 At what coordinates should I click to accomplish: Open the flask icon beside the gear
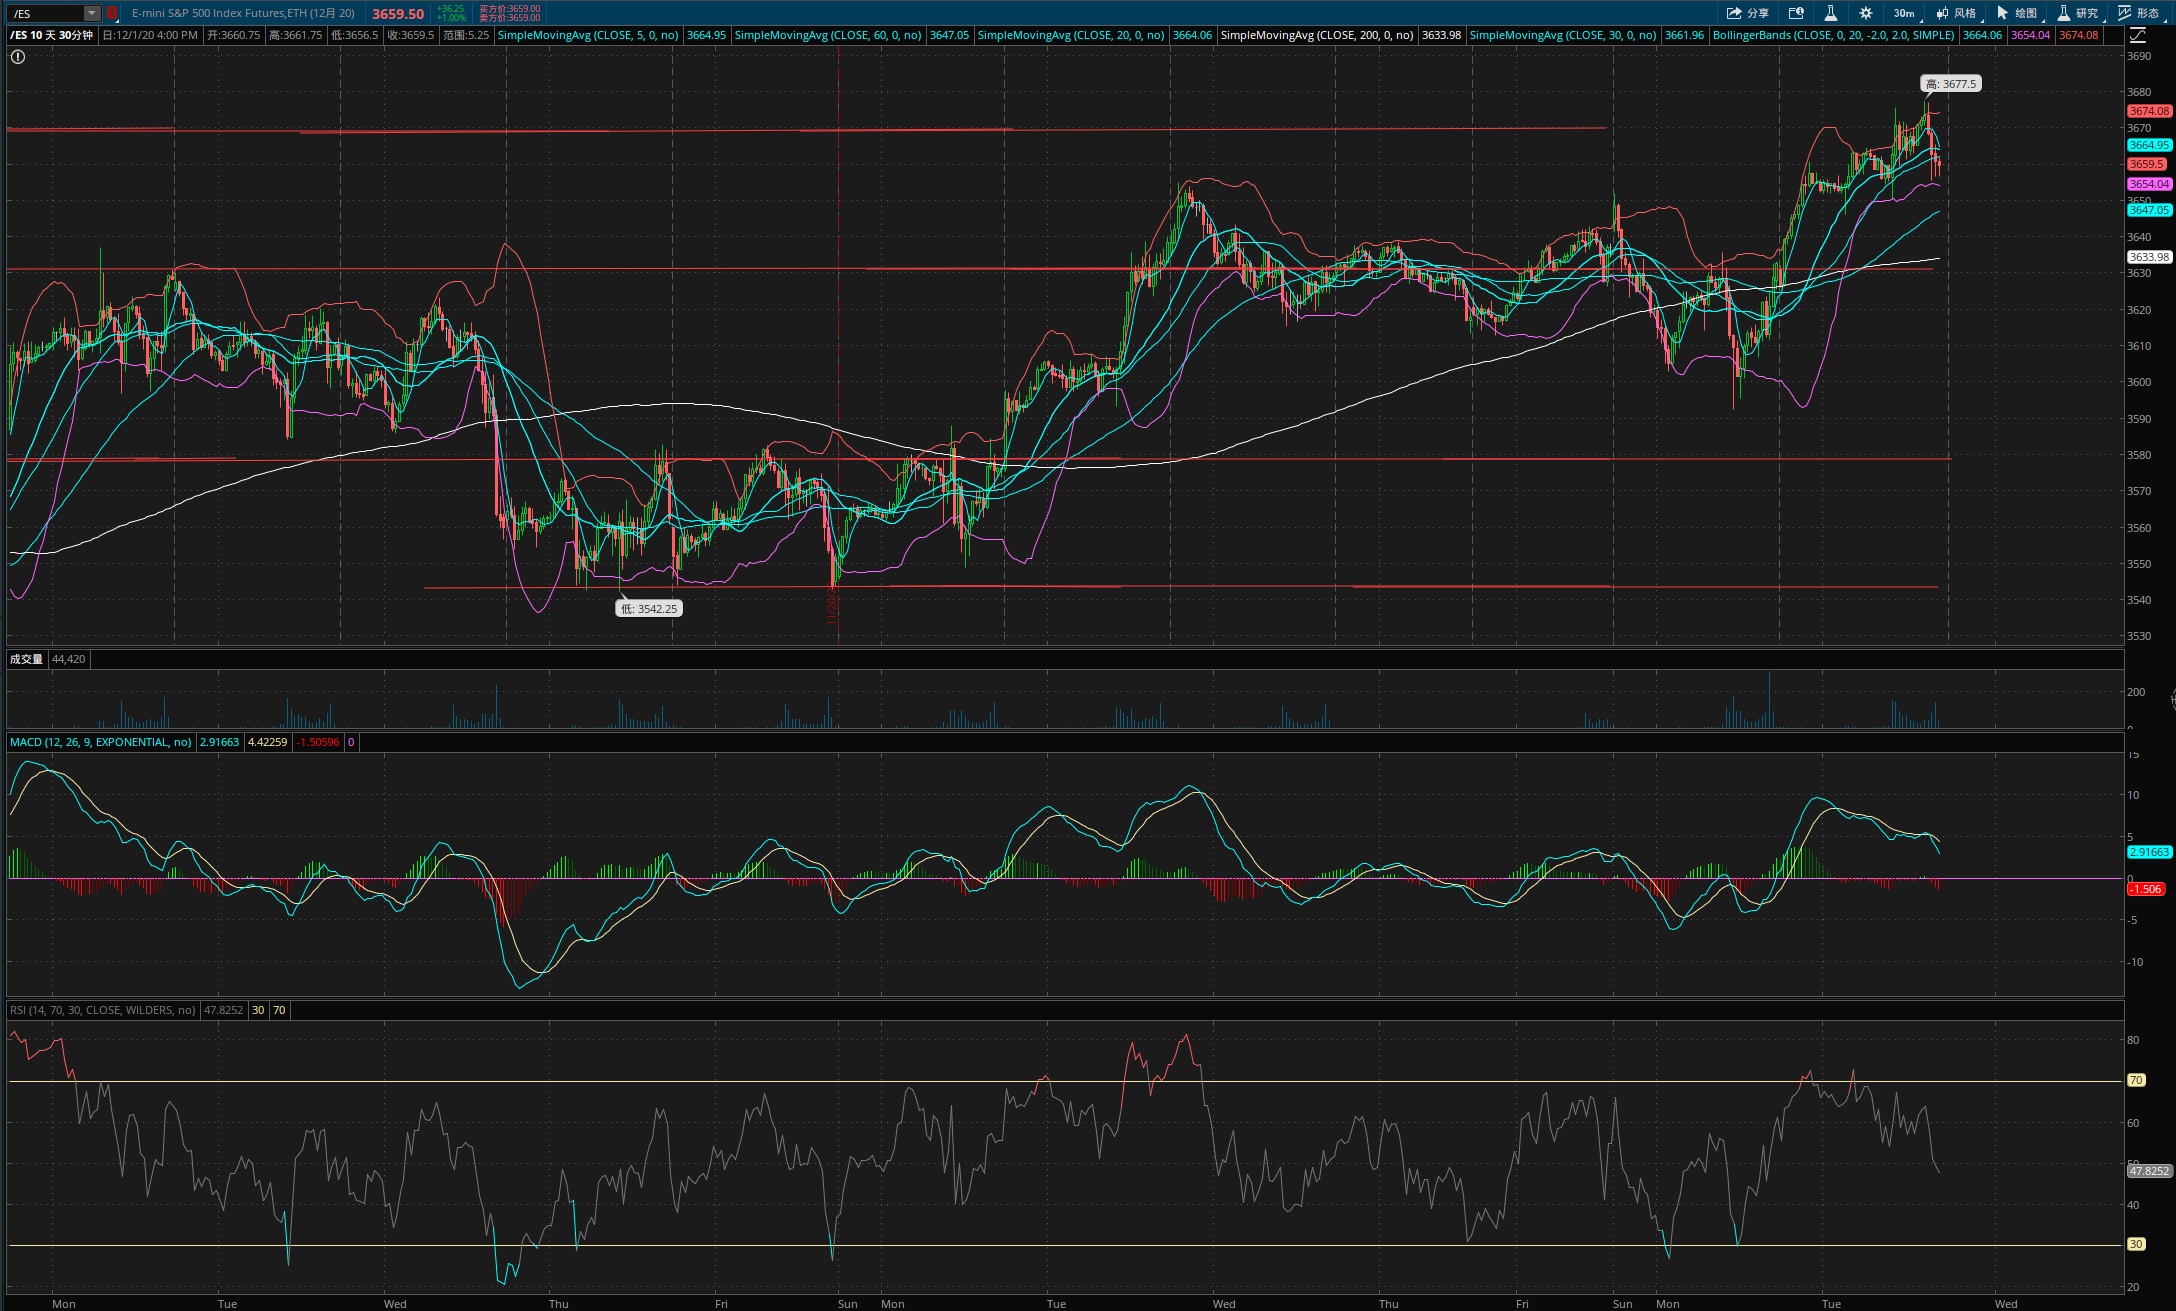coord(1830,13)
